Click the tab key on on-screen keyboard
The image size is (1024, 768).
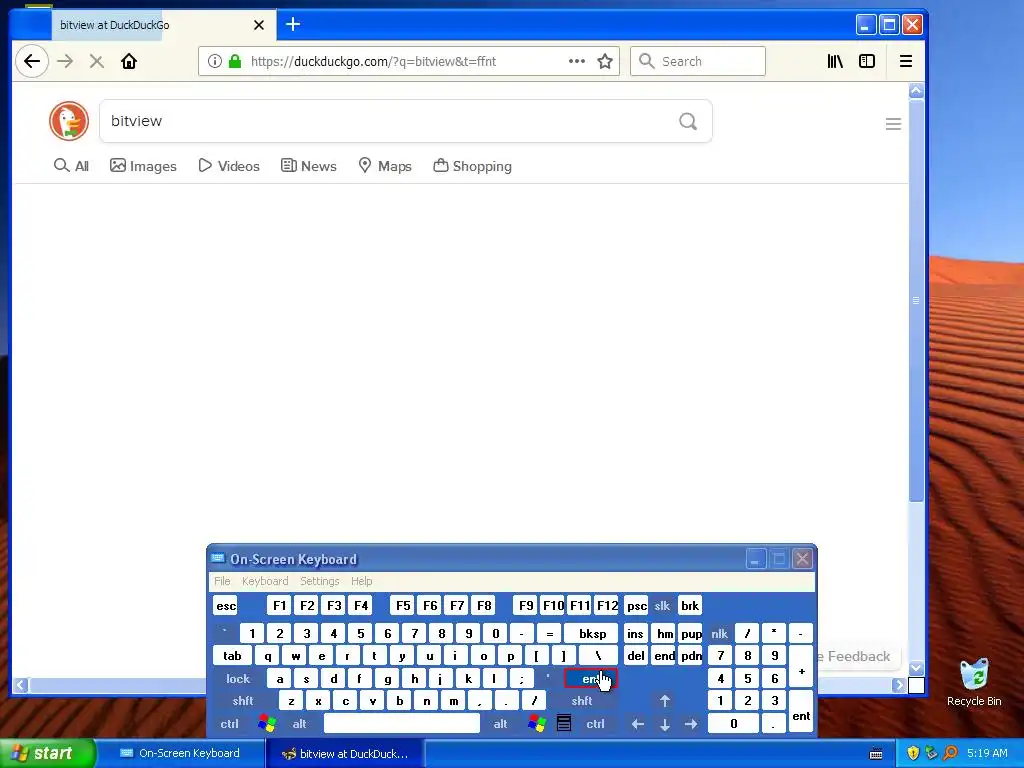pyautogui.click(x=232, y=656)
